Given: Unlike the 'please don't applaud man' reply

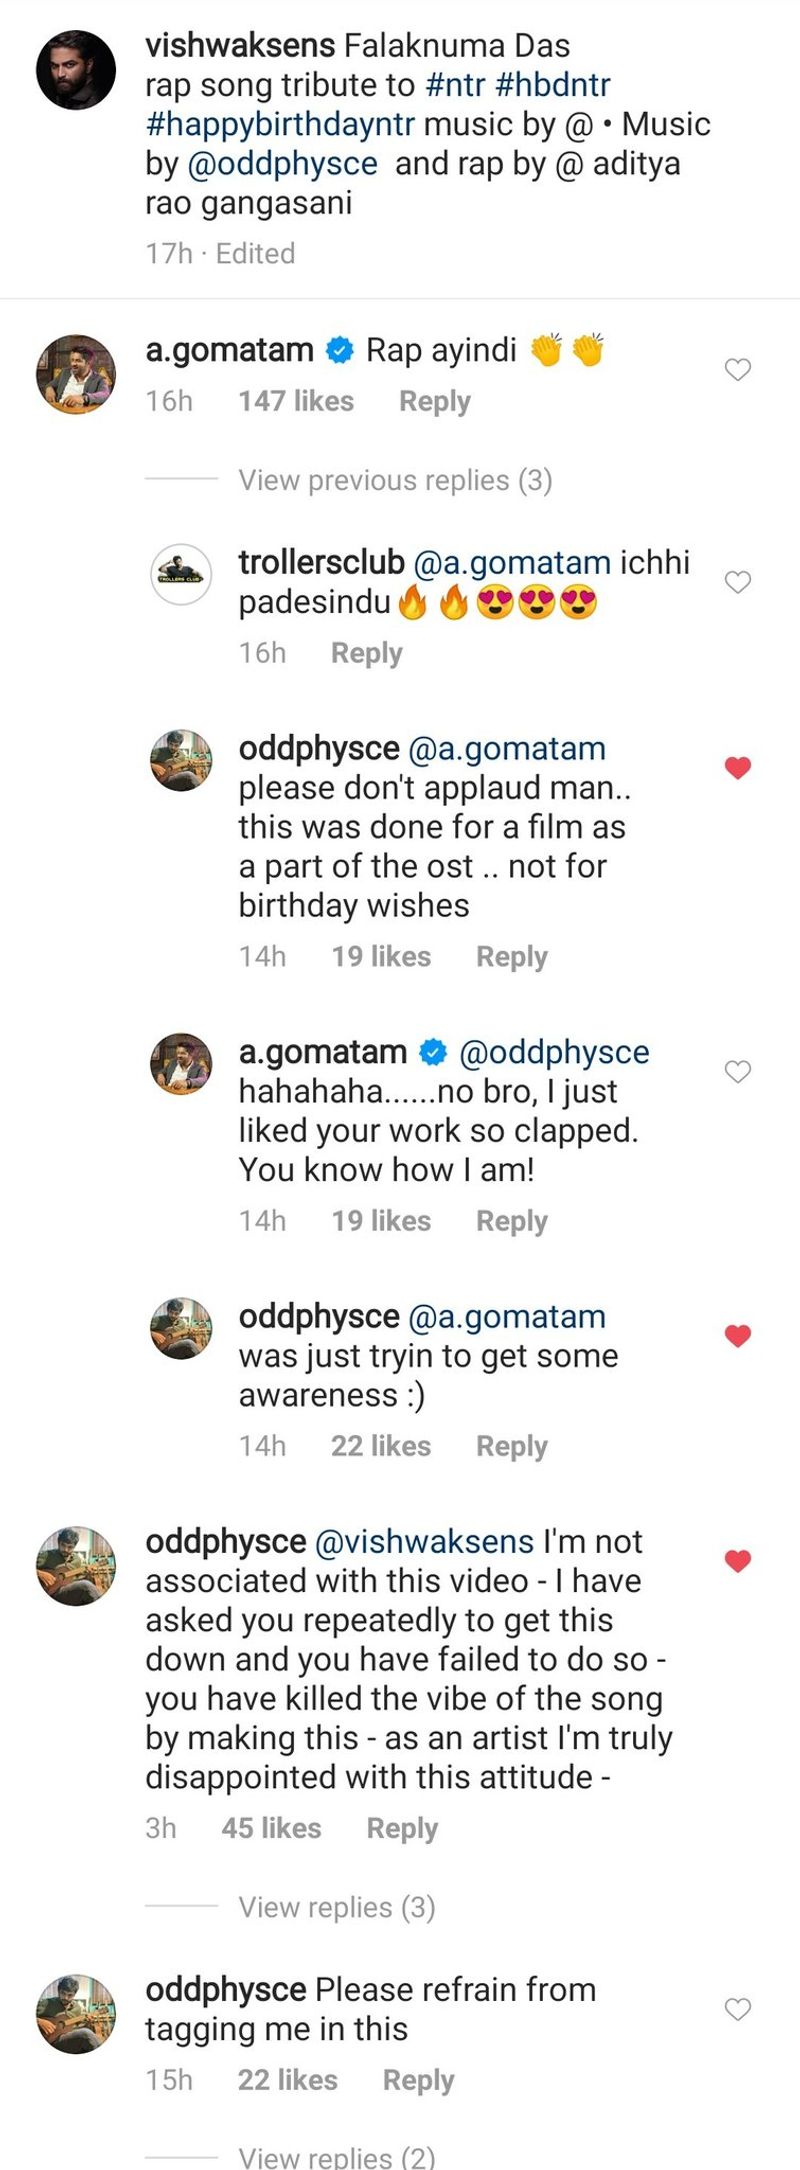Looking at the screenshot, I should tap(738, 768).
